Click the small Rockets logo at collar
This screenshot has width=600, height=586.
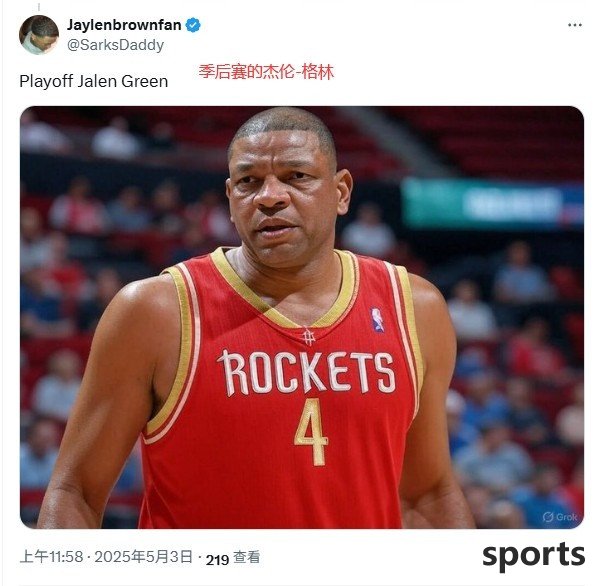coord(308,337)
